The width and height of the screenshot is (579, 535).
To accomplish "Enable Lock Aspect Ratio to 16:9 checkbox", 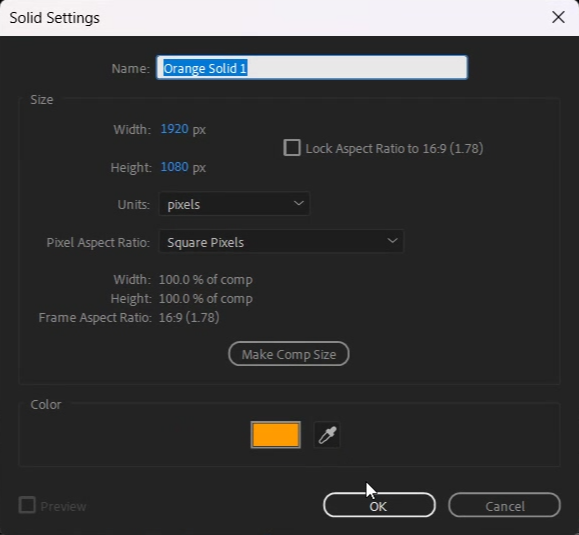I will (292, 148).
